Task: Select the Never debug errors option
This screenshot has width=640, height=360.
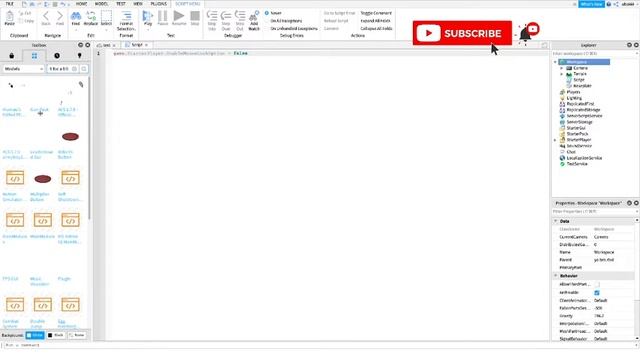Action: click(273, 13)
